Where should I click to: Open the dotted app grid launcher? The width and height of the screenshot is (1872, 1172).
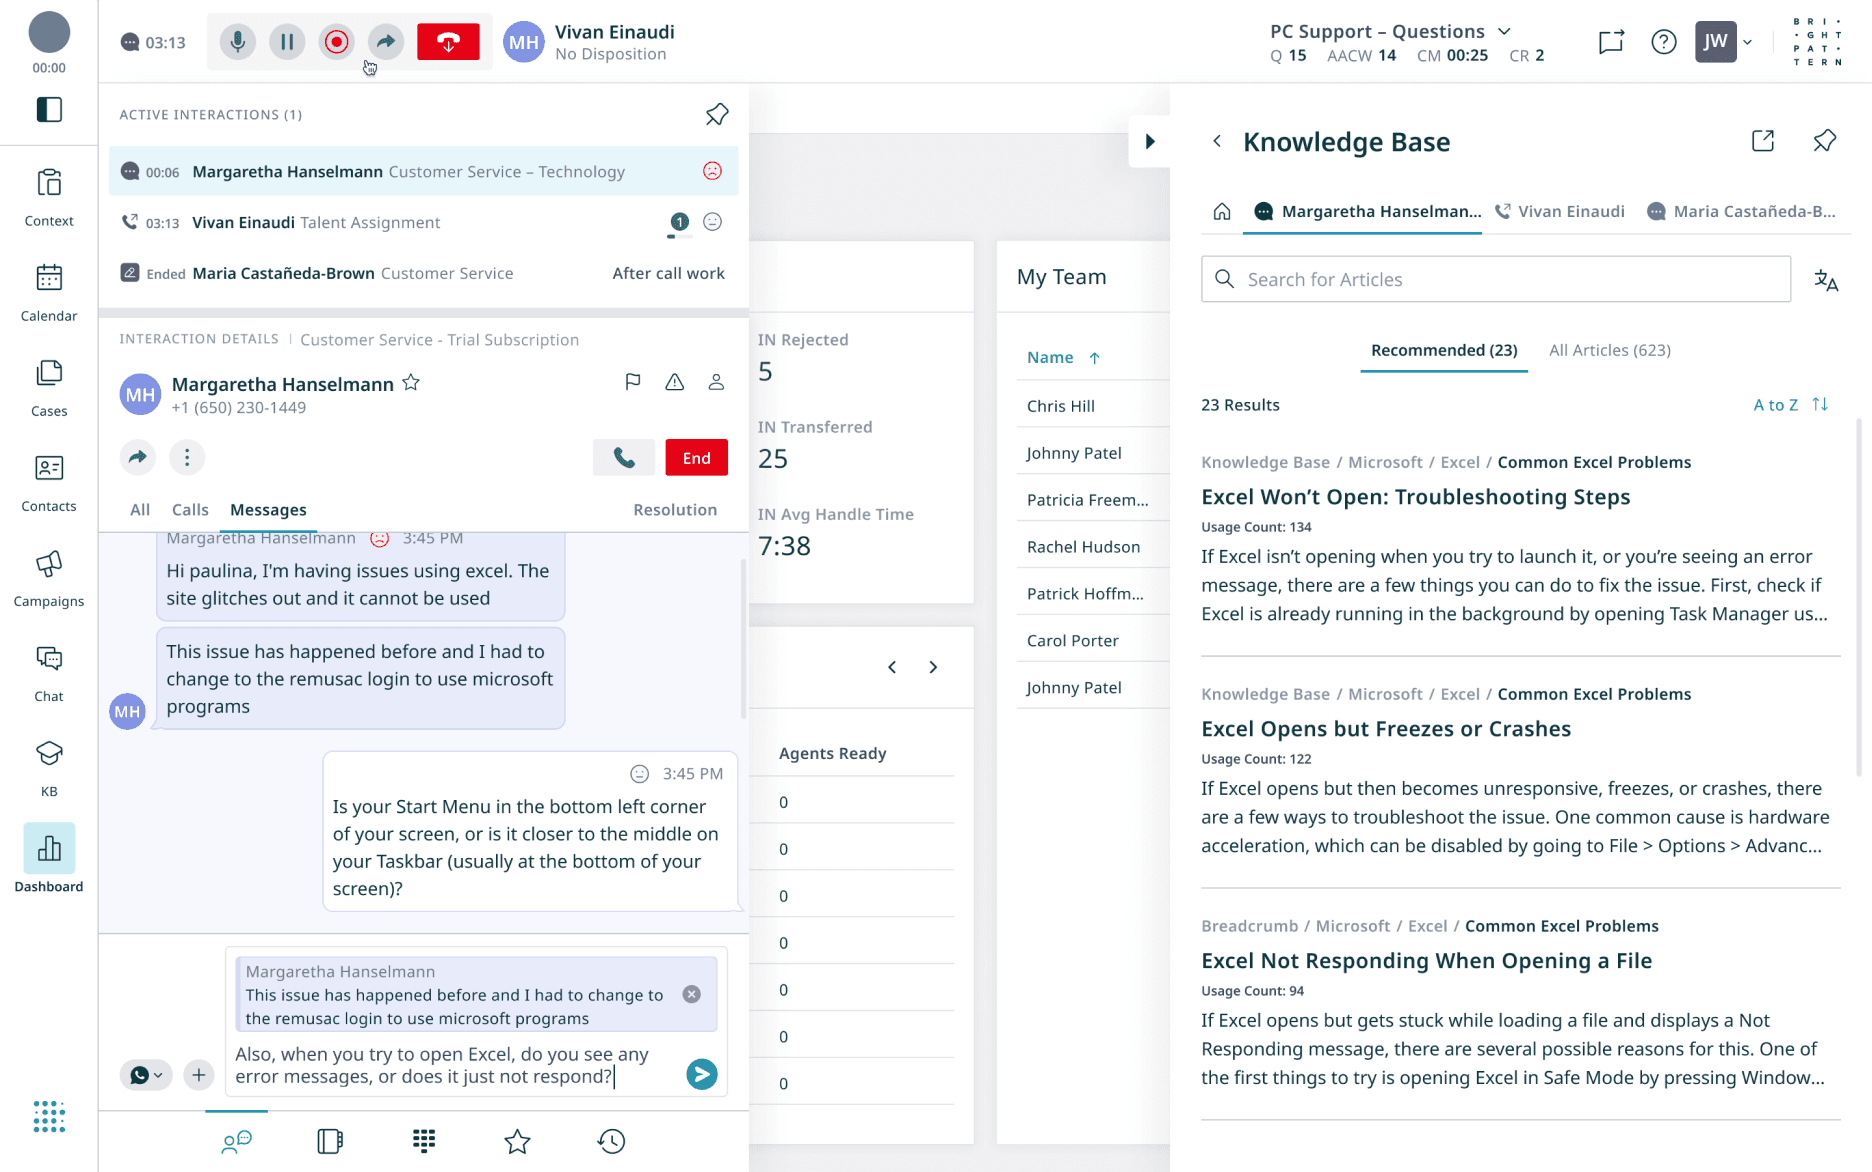coord(49,1116)
